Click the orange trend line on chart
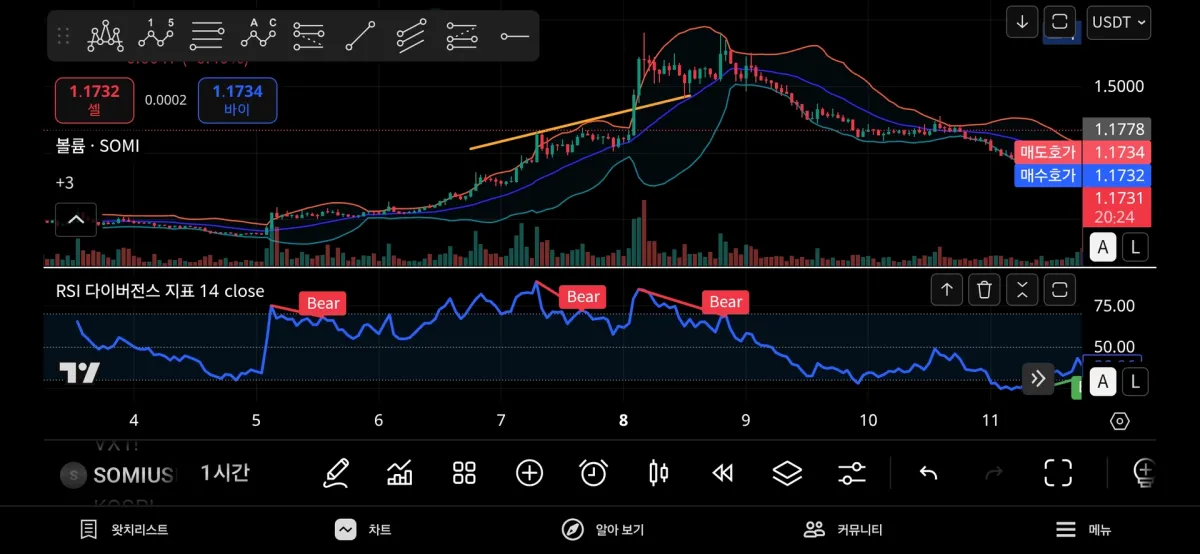1200x554 pixels. coord(580,121)
